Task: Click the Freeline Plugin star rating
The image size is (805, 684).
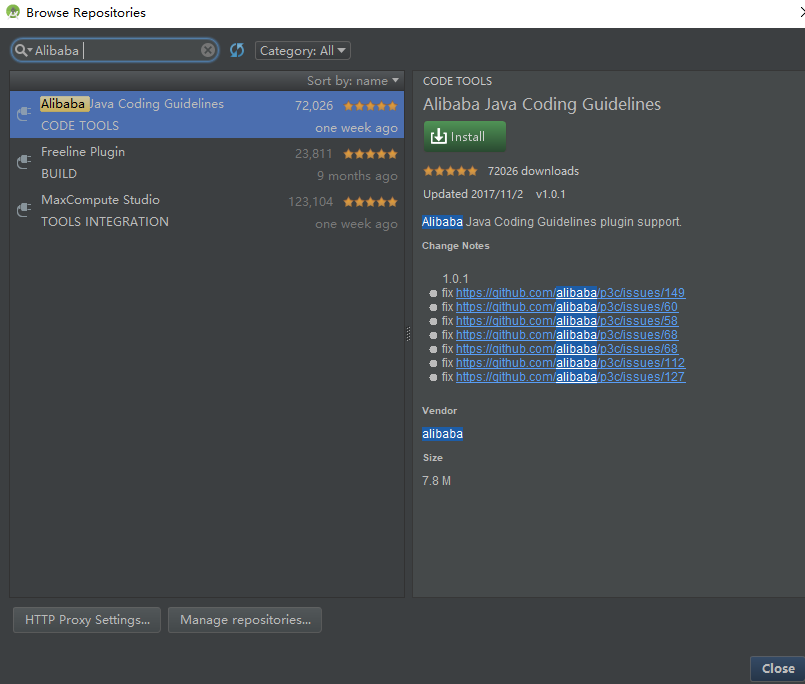Action: (370, 154)
